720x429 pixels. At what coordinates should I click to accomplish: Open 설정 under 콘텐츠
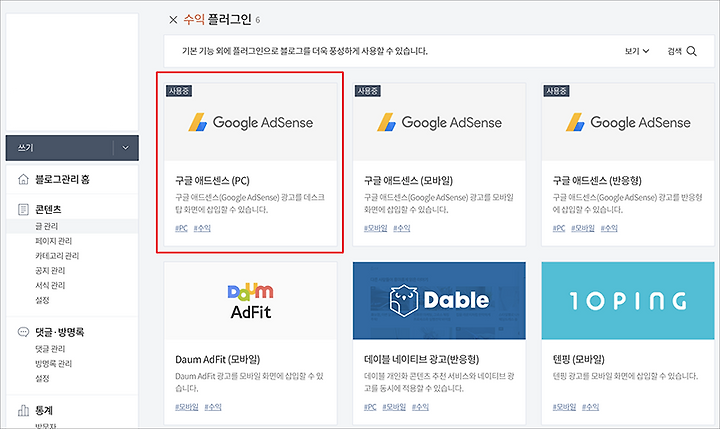click(x=42, y=300)
